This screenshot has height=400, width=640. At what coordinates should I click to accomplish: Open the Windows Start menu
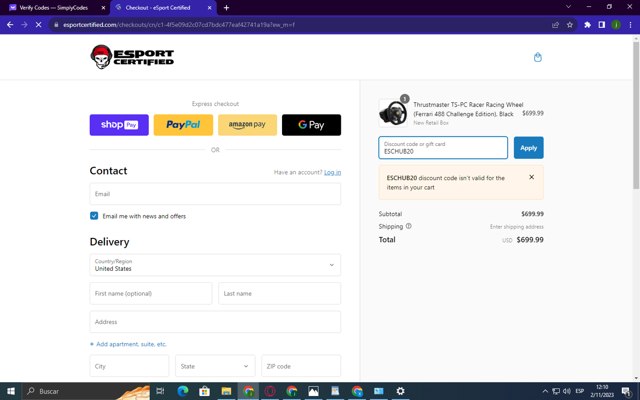[11, 391]
